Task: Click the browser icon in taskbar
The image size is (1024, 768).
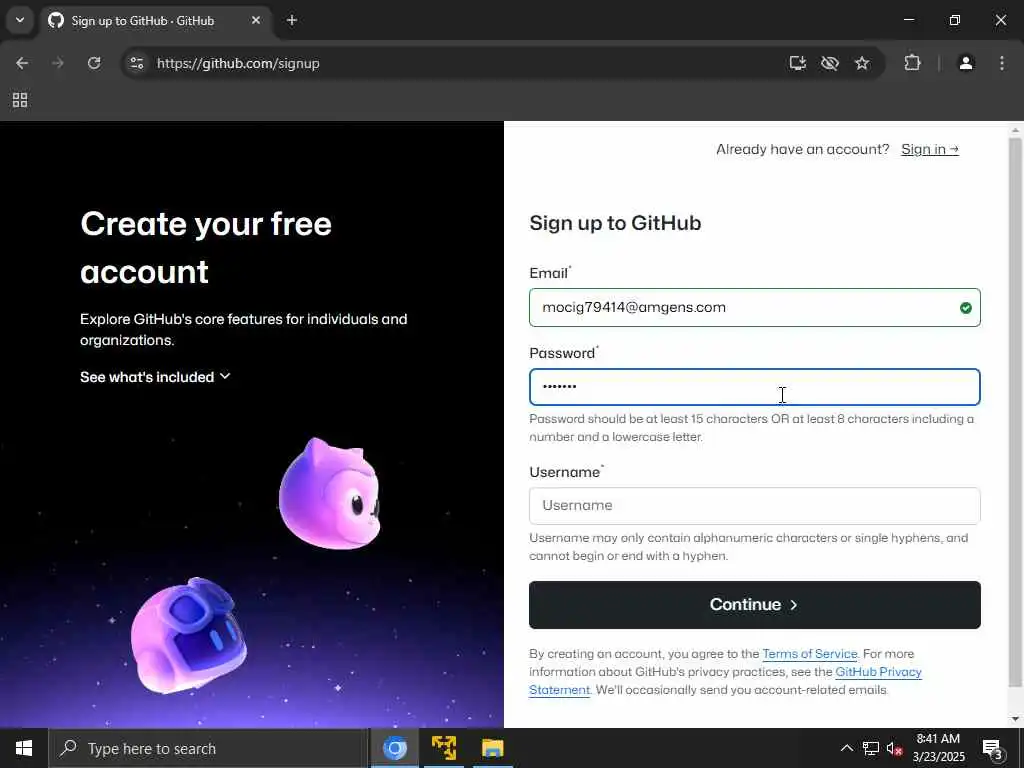Action: (x=394, y=748)
